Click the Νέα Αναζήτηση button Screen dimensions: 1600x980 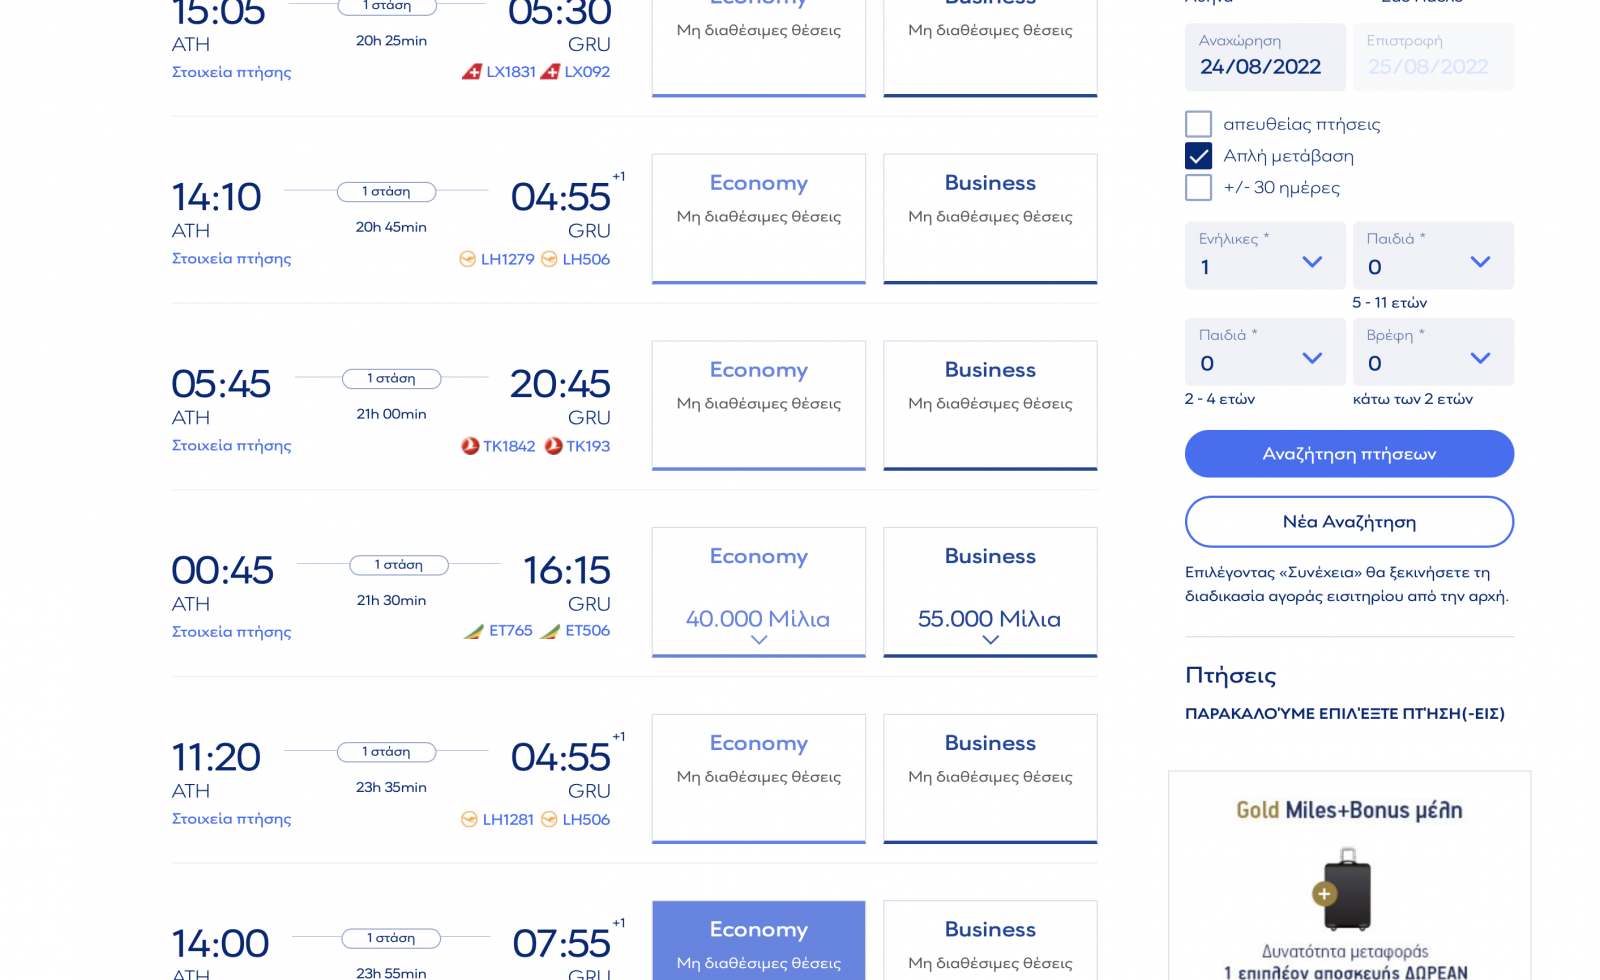[1349, 522]
